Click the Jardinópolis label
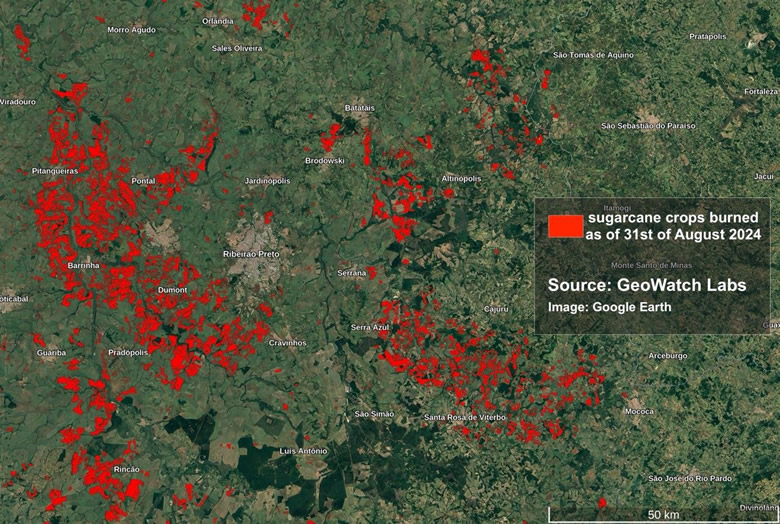This screenshot has height=524, width=780. (x=267, y=181)
